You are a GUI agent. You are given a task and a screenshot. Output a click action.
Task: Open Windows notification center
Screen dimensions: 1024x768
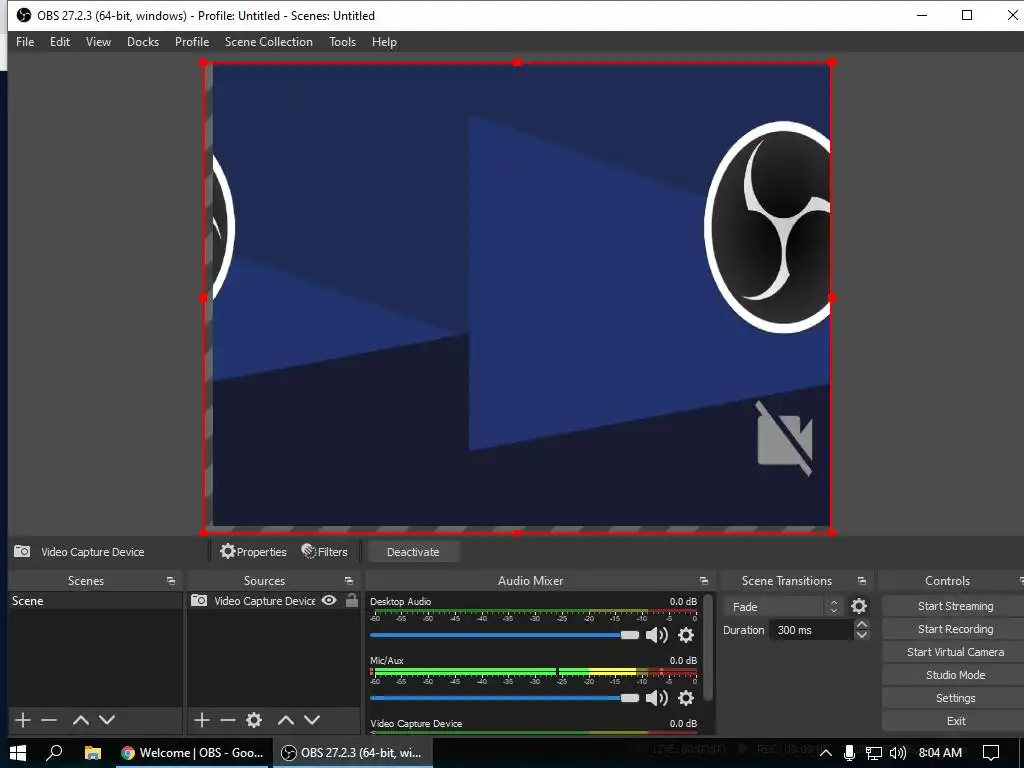point(991,753)
